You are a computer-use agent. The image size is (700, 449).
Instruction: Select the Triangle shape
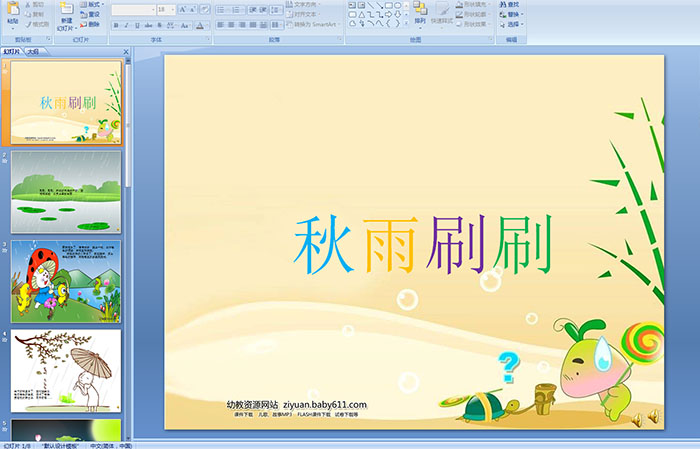pos(362,15)
